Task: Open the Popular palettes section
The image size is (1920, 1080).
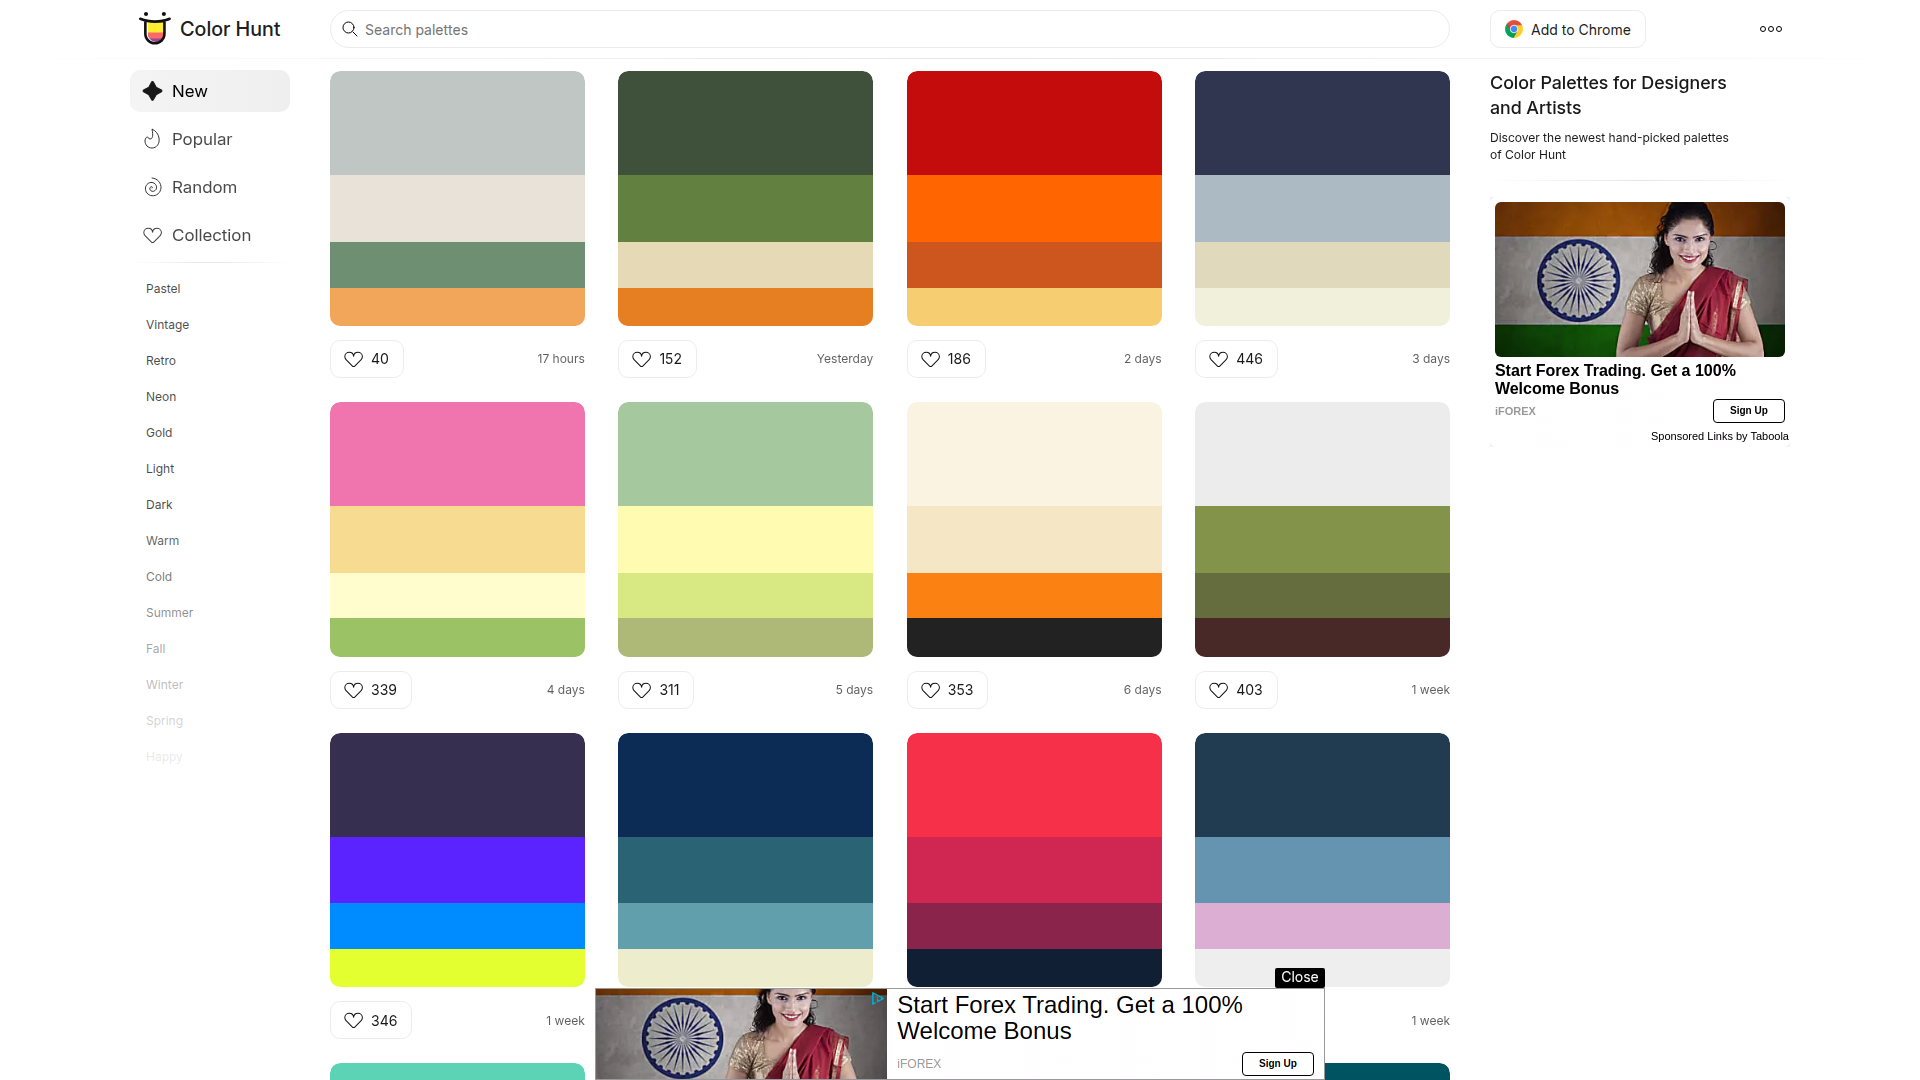Action: click(210, 139)
